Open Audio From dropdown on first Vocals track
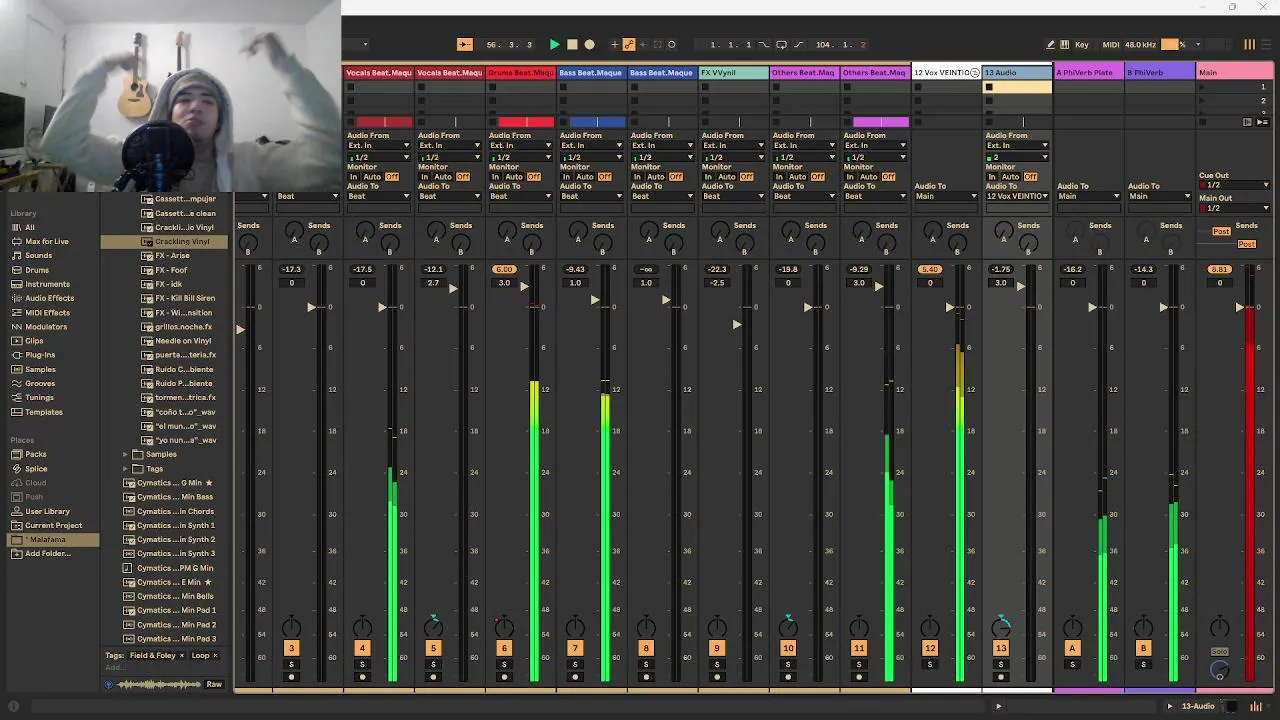The image size is (1280, 720). coord(378,146)
